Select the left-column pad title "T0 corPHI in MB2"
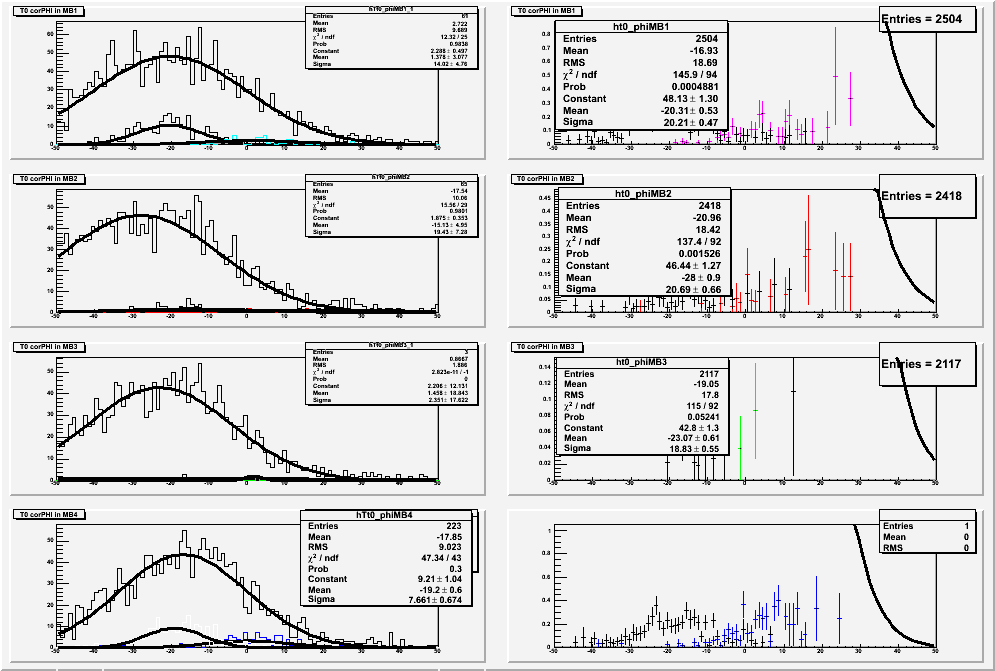The width and height of the screenshot is (995, 671). (x=49, y=179)
